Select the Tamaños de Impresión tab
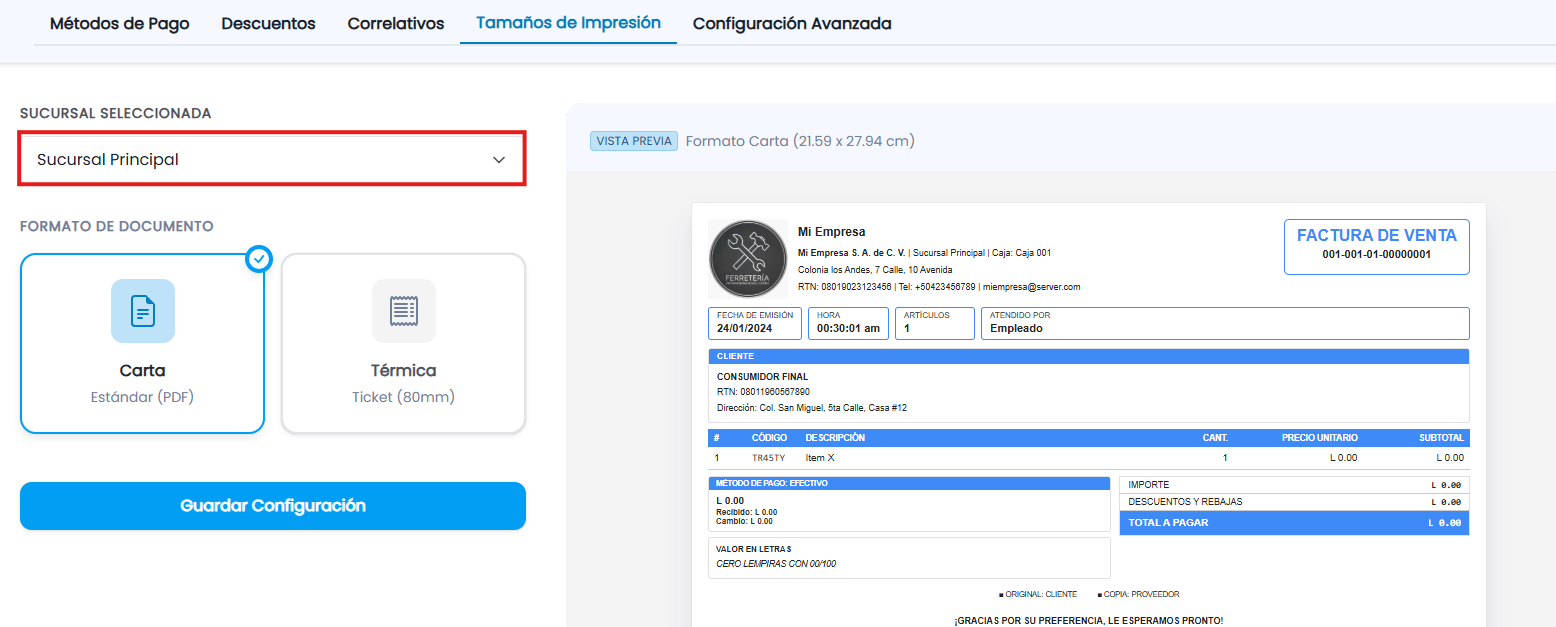The height and width of the screenshot is (627, 1556). (568, 22)
